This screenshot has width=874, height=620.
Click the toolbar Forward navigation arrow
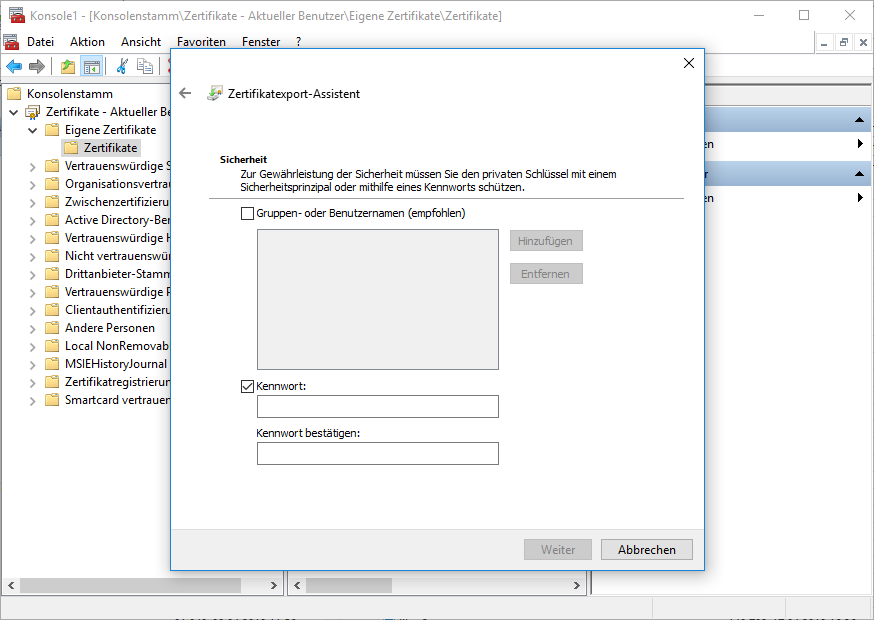point(37,66)
